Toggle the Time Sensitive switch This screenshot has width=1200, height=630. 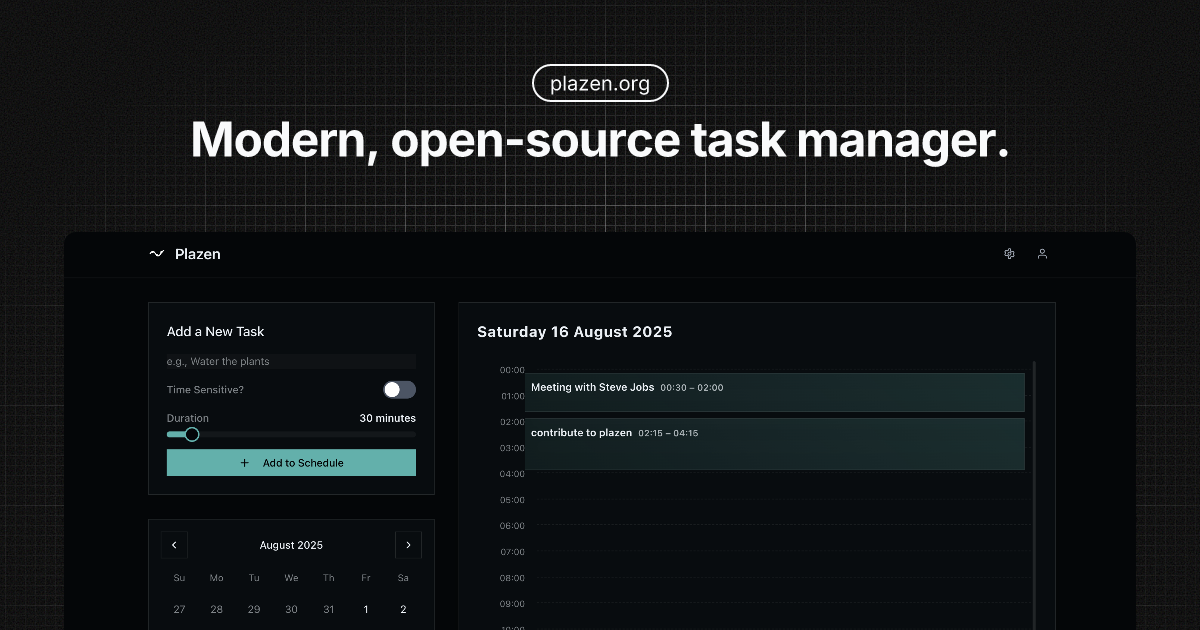coord(399,390)
